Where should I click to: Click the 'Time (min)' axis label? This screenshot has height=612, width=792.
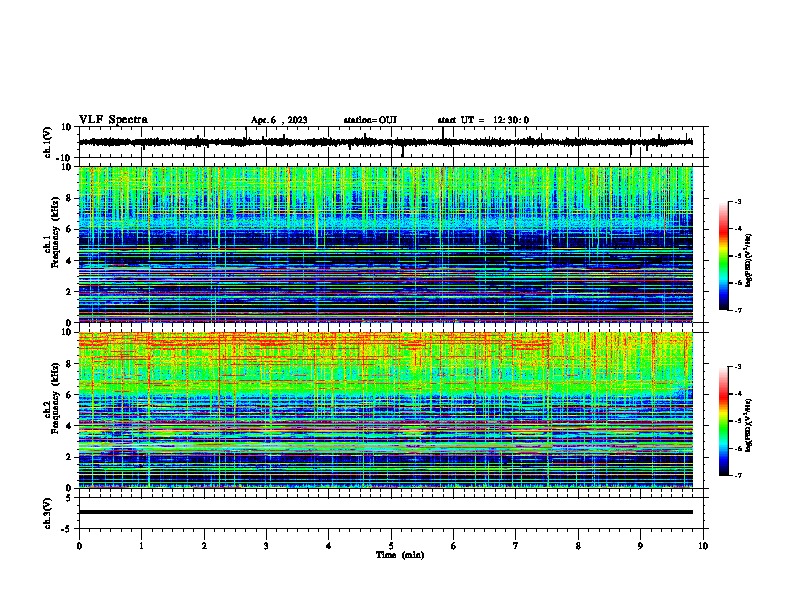point(400,555)
